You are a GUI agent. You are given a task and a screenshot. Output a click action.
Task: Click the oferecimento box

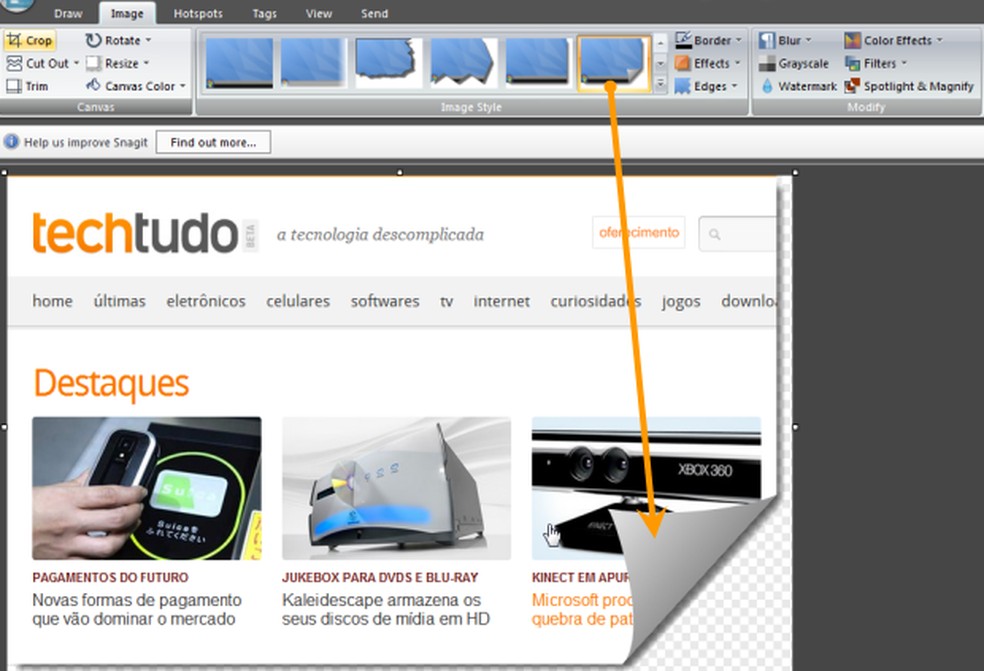coord(639,233)
